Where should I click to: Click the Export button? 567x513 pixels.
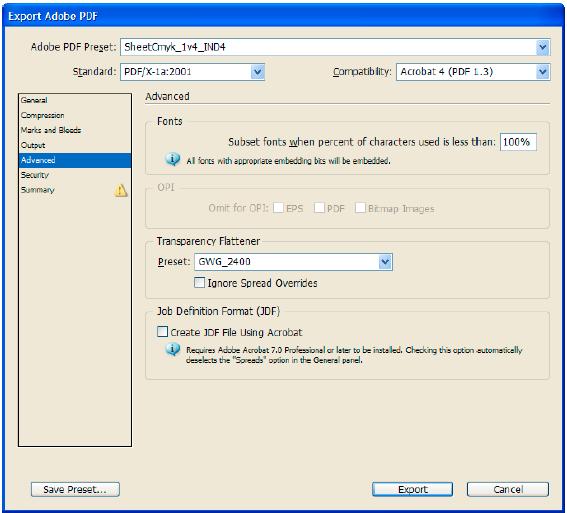click(413, 490)
